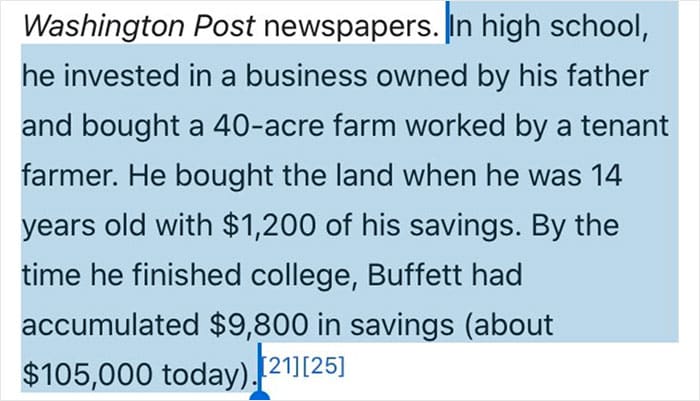Open citation reference [25]
Image resolution: width=700 pixels, height=401 pixels.
(x=324, y=366)
